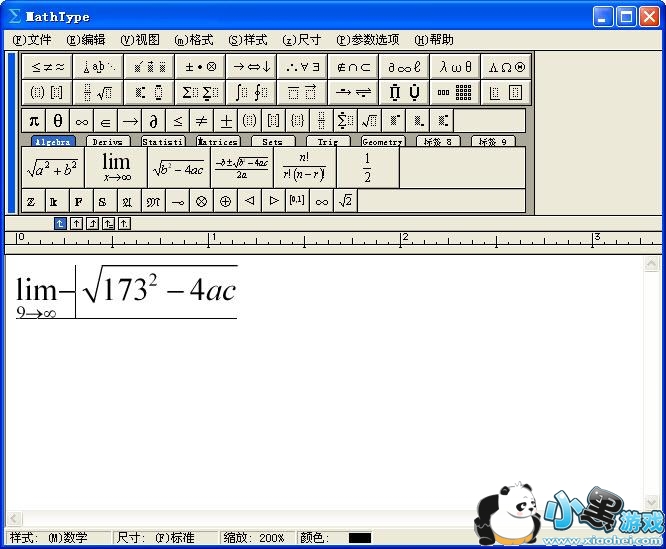The height and width of the screenshot is (549, 666).
Task: Open the 格式 (Format) menu
Action: click(194, 40)
